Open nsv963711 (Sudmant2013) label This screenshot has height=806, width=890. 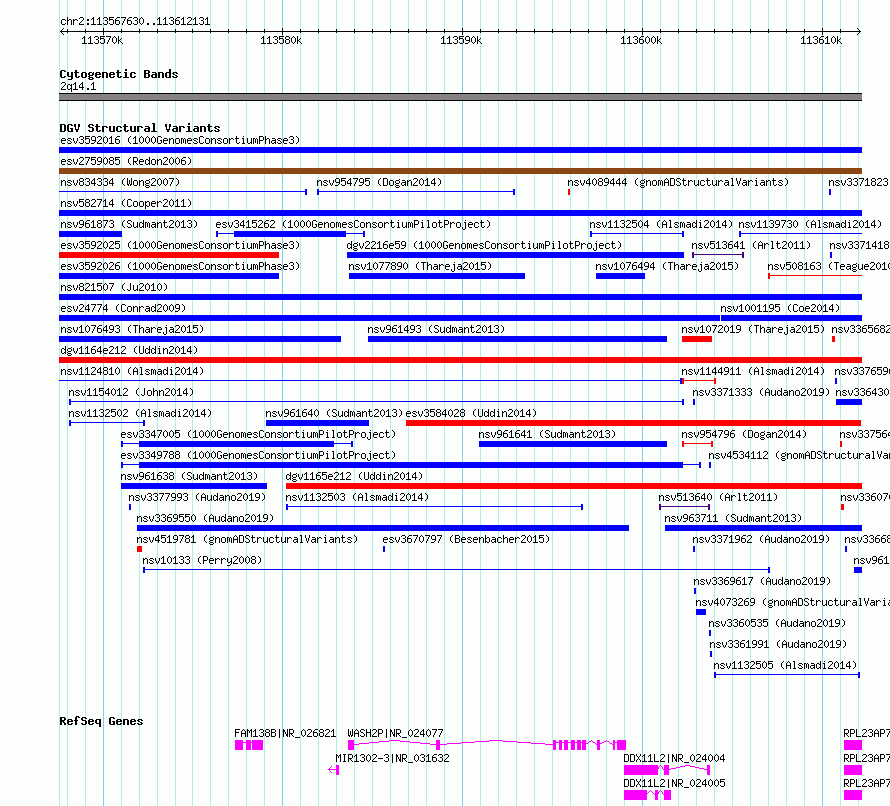[x=733, y=518]
